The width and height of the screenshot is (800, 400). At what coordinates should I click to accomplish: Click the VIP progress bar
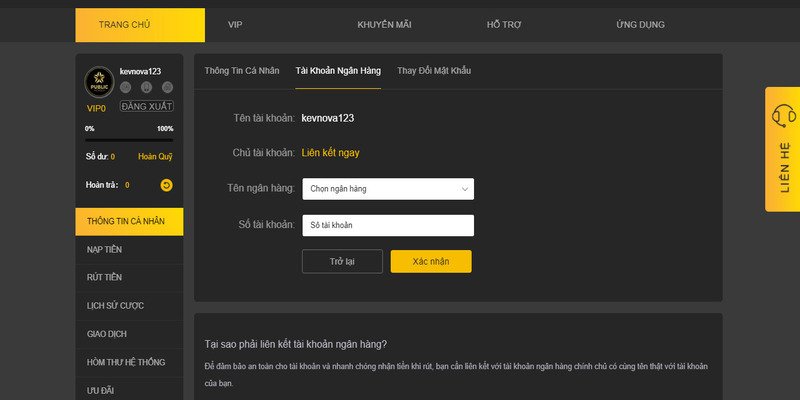[129, 139]
